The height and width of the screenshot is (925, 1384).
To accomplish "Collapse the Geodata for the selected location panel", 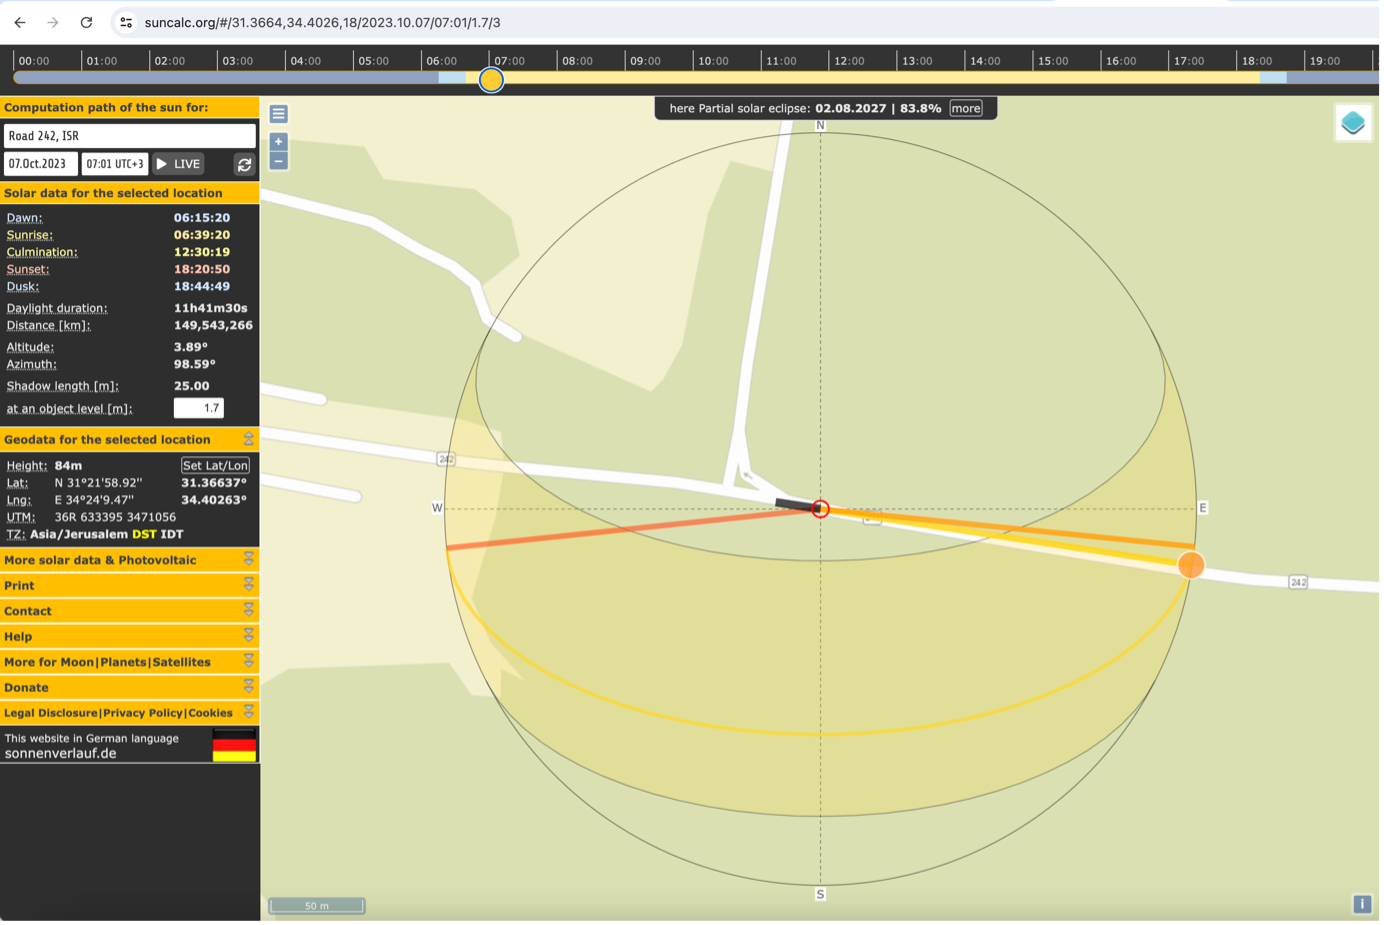I will (x=249, y=438).
